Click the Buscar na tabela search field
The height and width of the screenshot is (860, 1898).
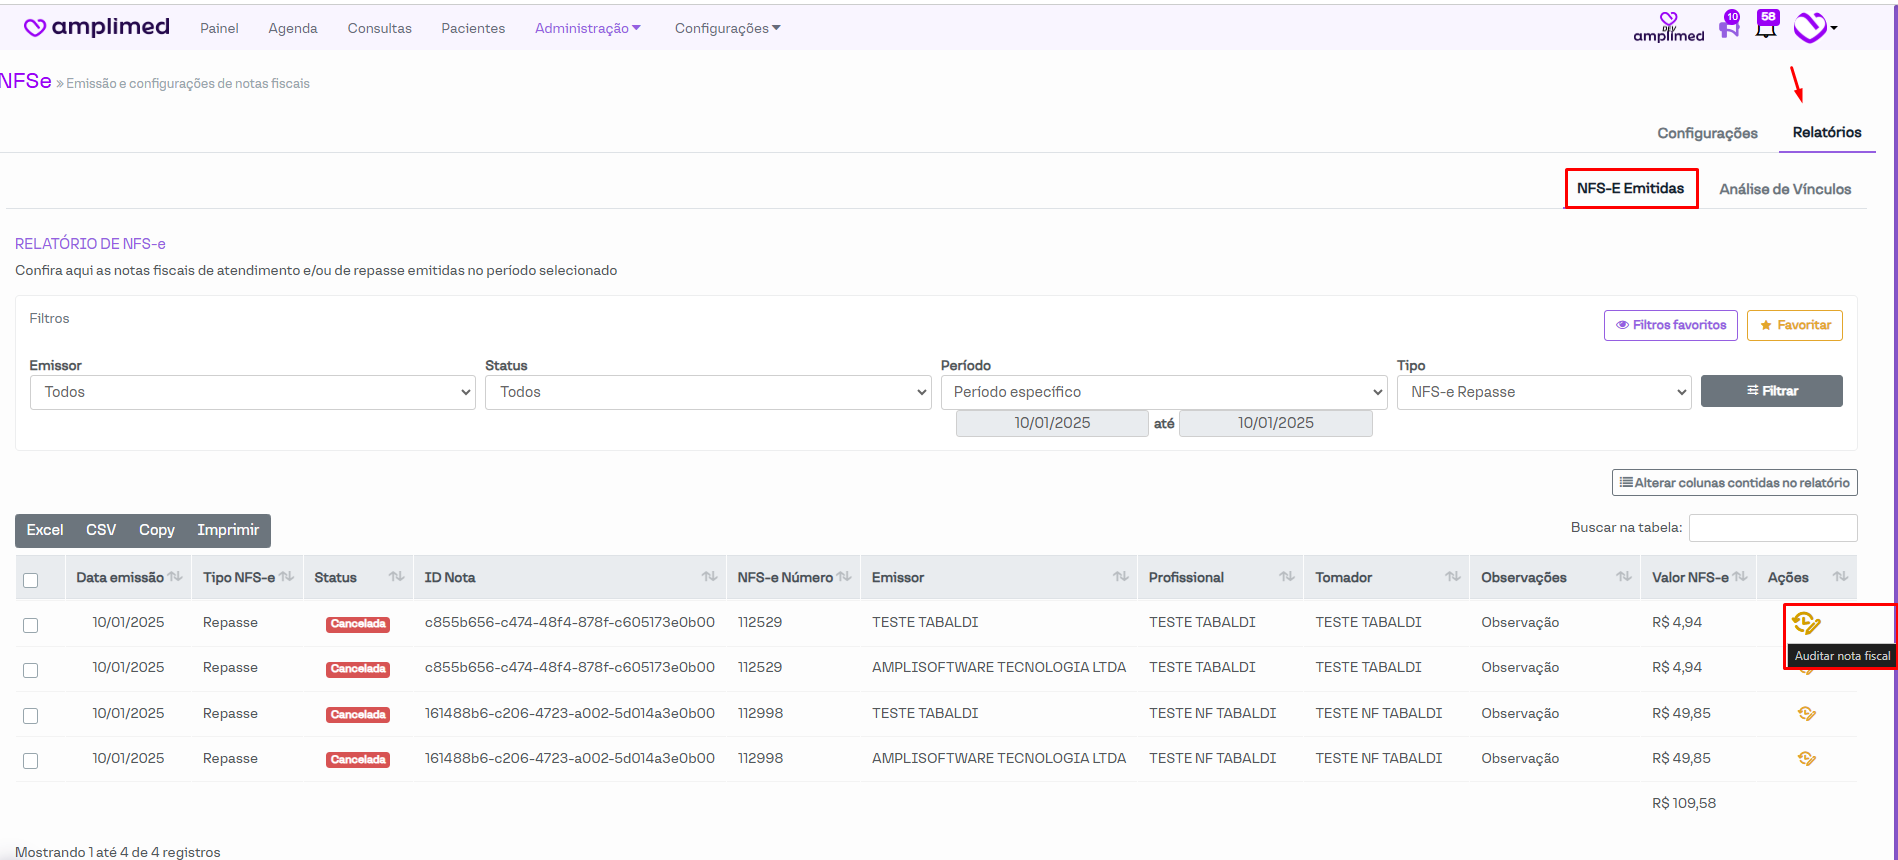1772,528
